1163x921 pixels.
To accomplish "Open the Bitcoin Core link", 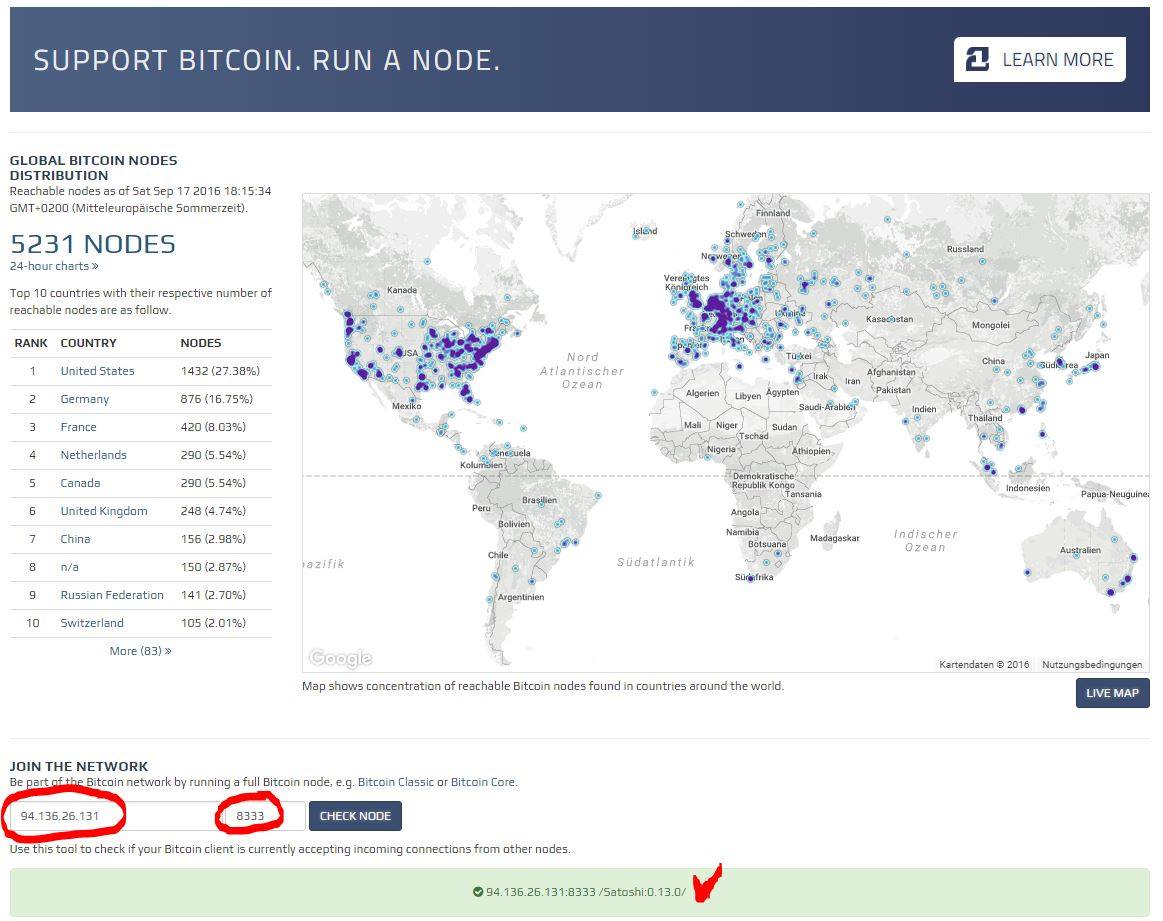I will pos(483,782).
